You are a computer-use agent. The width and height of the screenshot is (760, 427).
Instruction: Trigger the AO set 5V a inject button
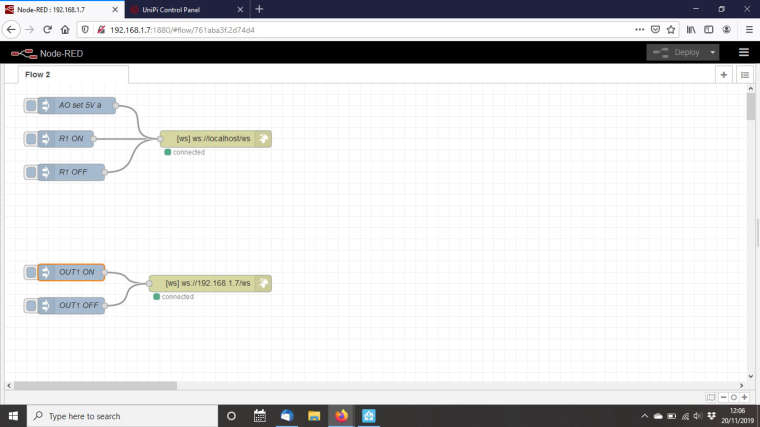pyautogui.click(x=30, y=106)
